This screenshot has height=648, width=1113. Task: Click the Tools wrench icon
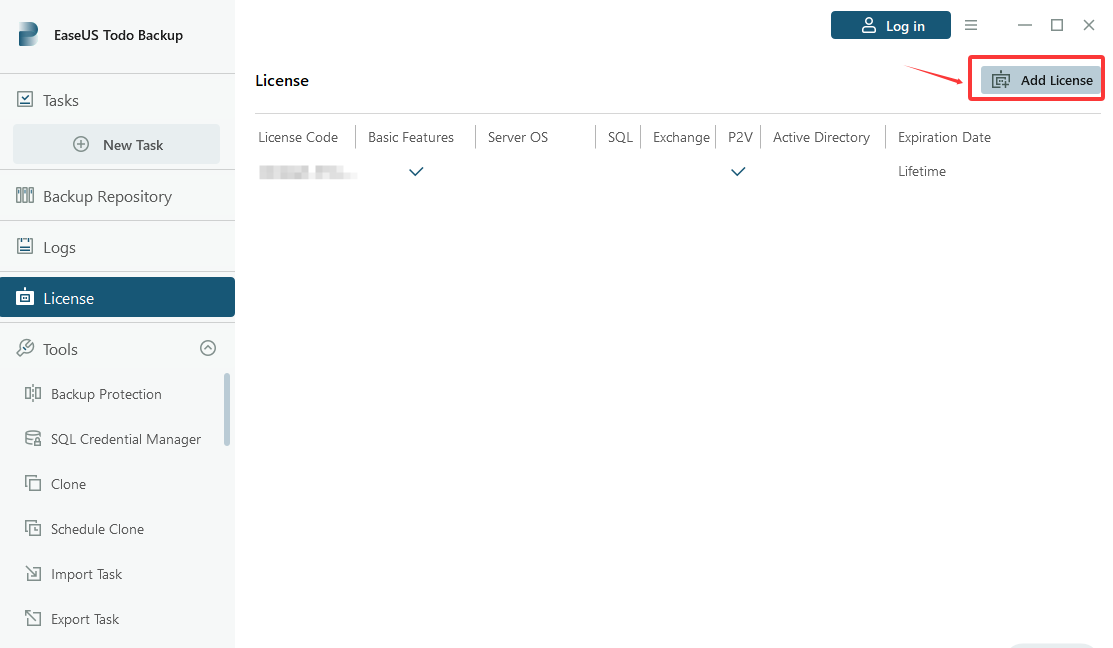click(x=25, y=348)
